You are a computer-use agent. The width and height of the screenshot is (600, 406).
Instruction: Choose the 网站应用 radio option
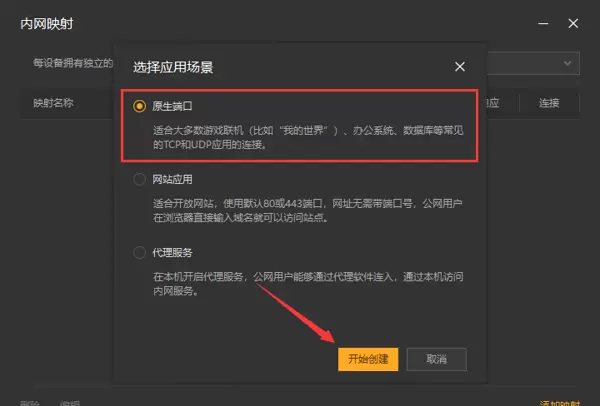point(139,179)
